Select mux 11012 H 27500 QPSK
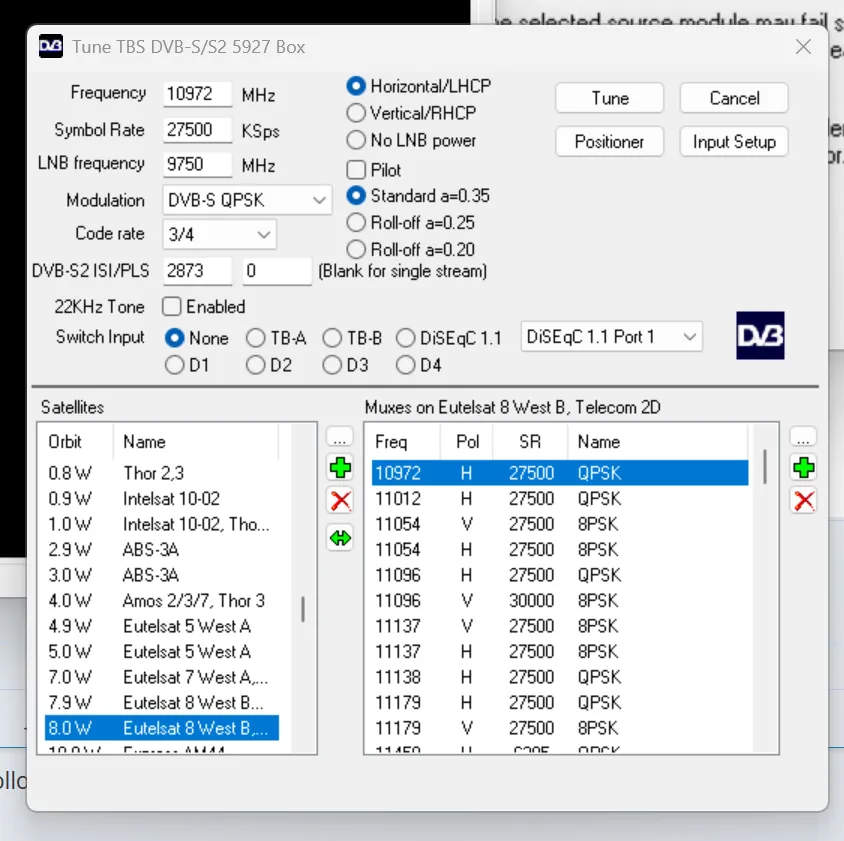Screen dimensions: 844x841 point(560,499)
